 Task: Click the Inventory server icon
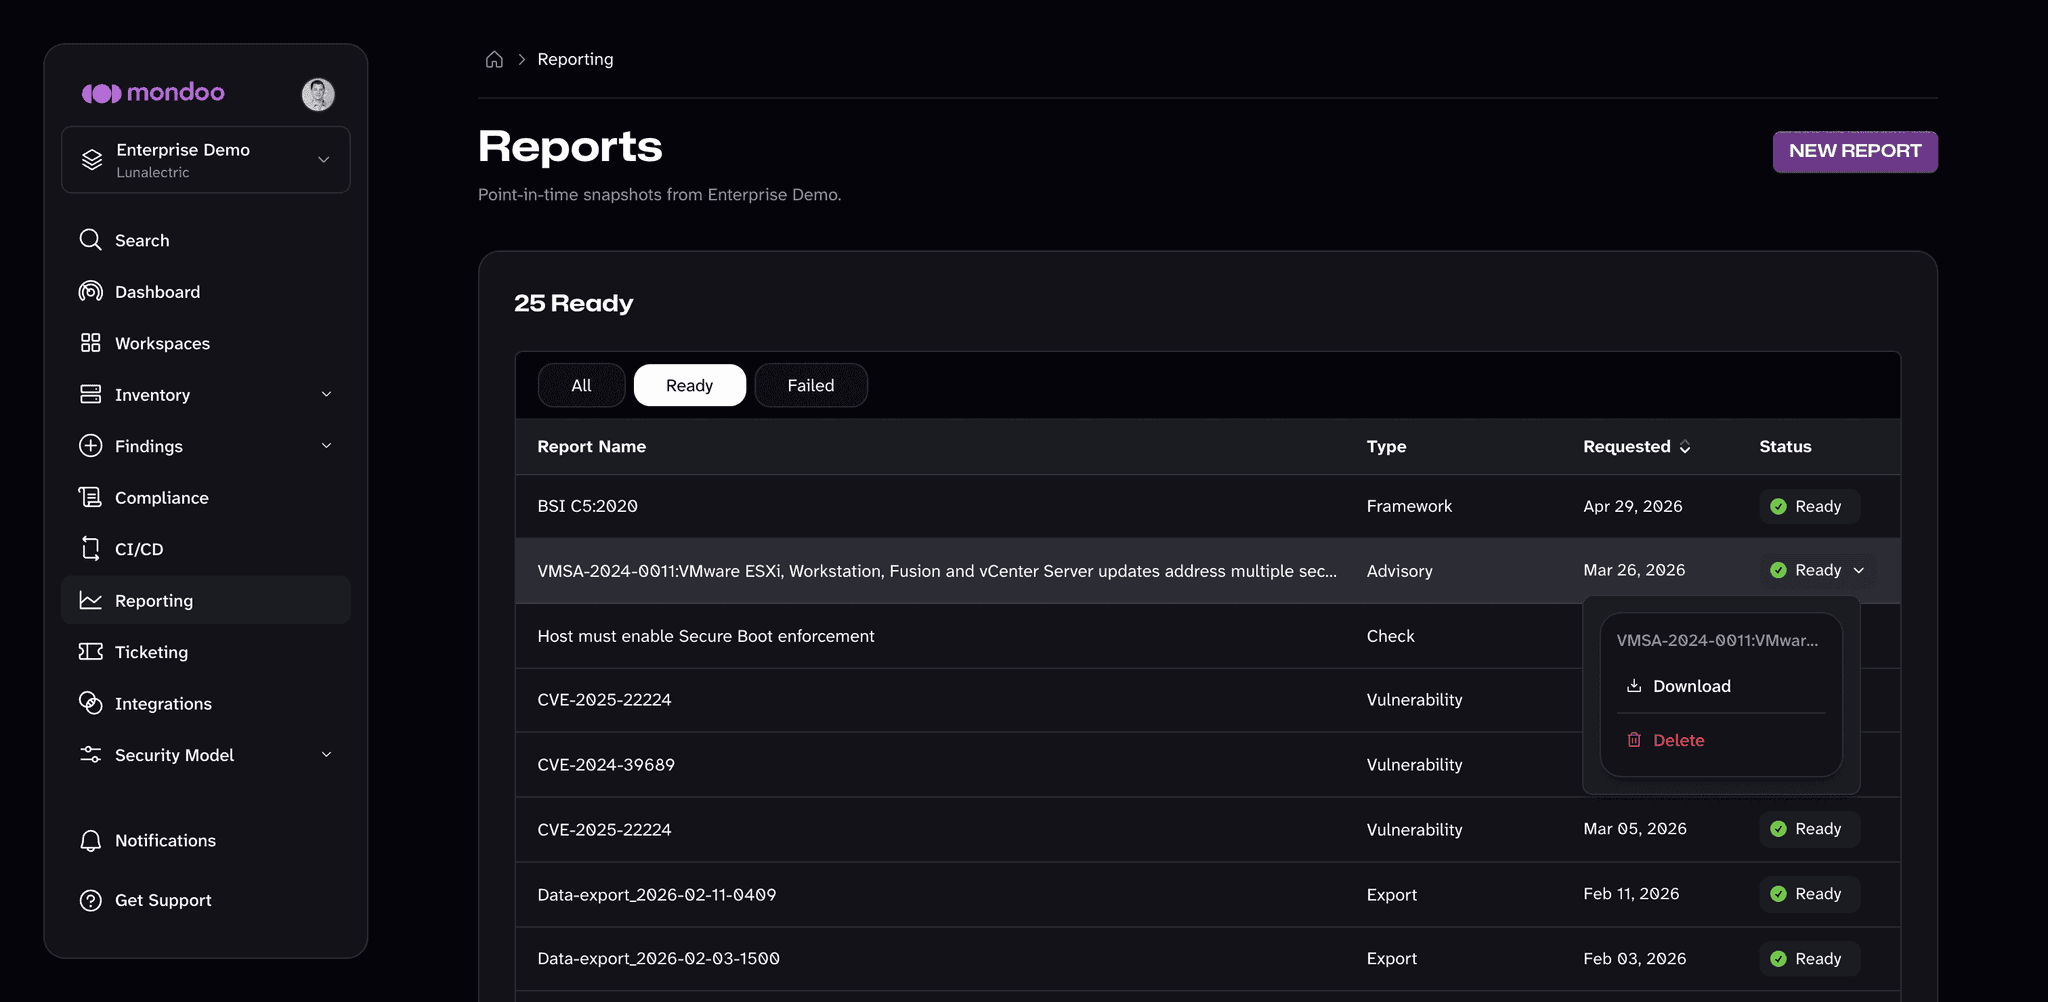[x=90, y=394]
